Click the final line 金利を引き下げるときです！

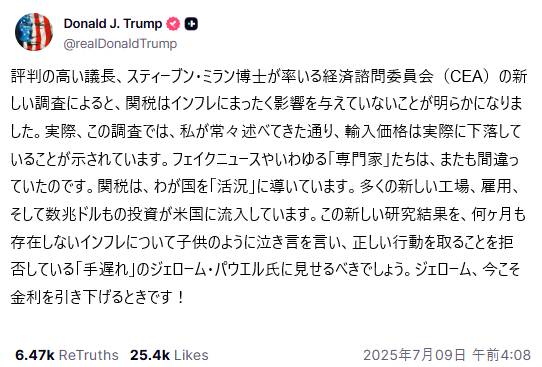(x=98, y=298)
